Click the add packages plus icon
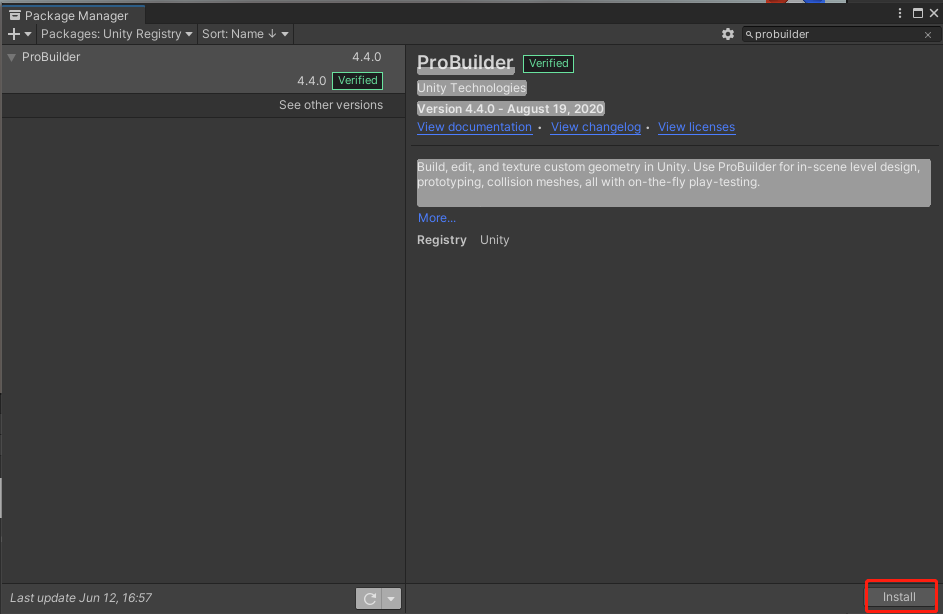The image size is (943, 614). click(12, 33)
